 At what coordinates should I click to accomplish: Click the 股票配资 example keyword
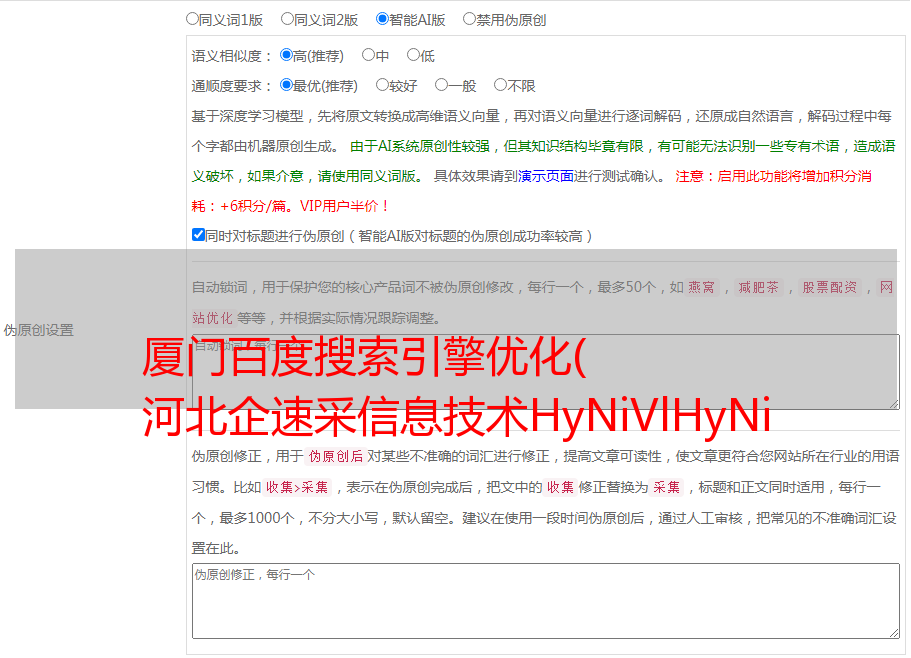point(830,287)
